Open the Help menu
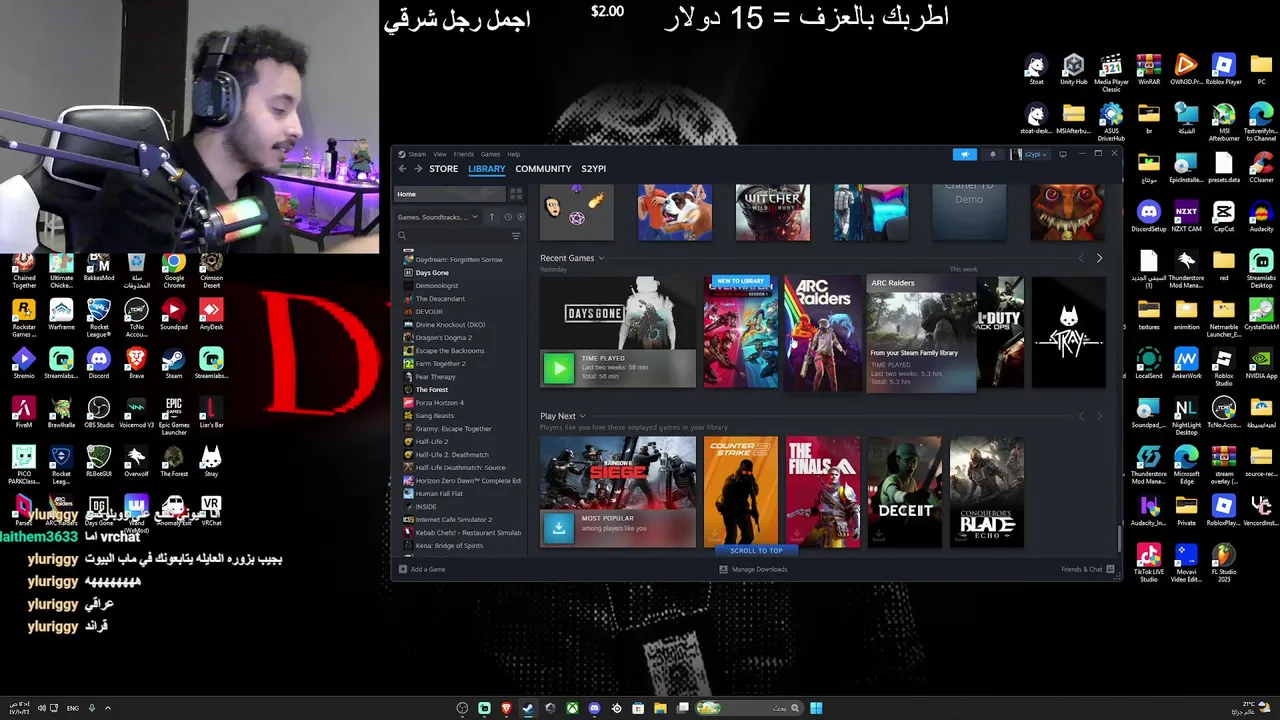 pyautogui.click(x=513, y=154)
